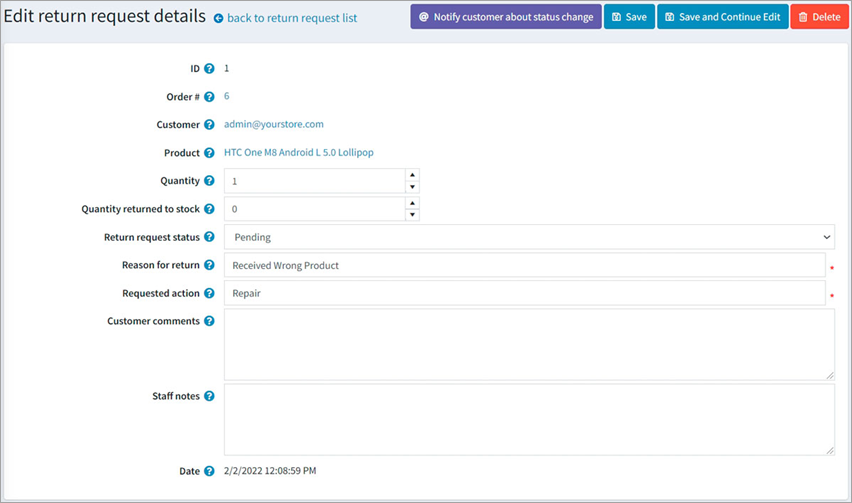Click the Staff notes help icon
Image resolution: width=852 pixels, height=503 pixels.
209,396
